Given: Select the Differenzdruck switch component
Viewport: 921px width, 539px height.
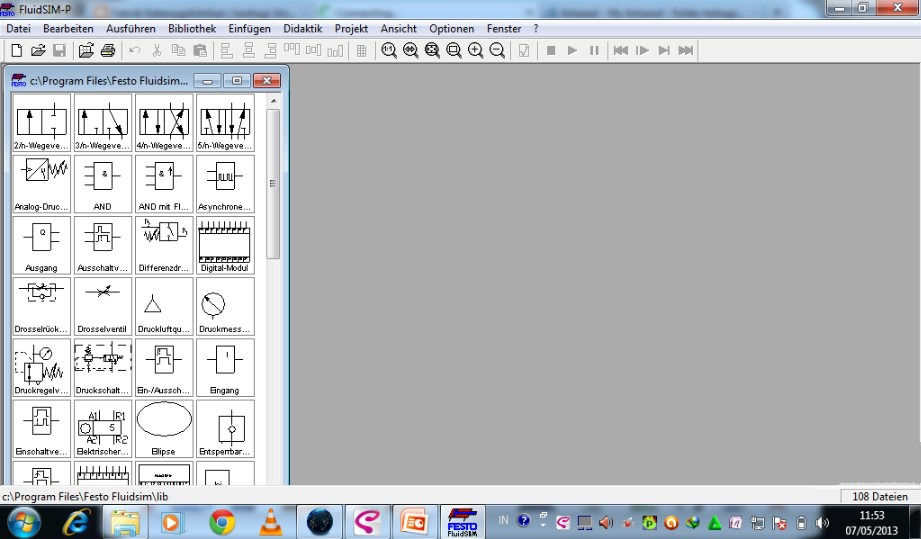Looking at the screenshot, I should pos(164,245).
